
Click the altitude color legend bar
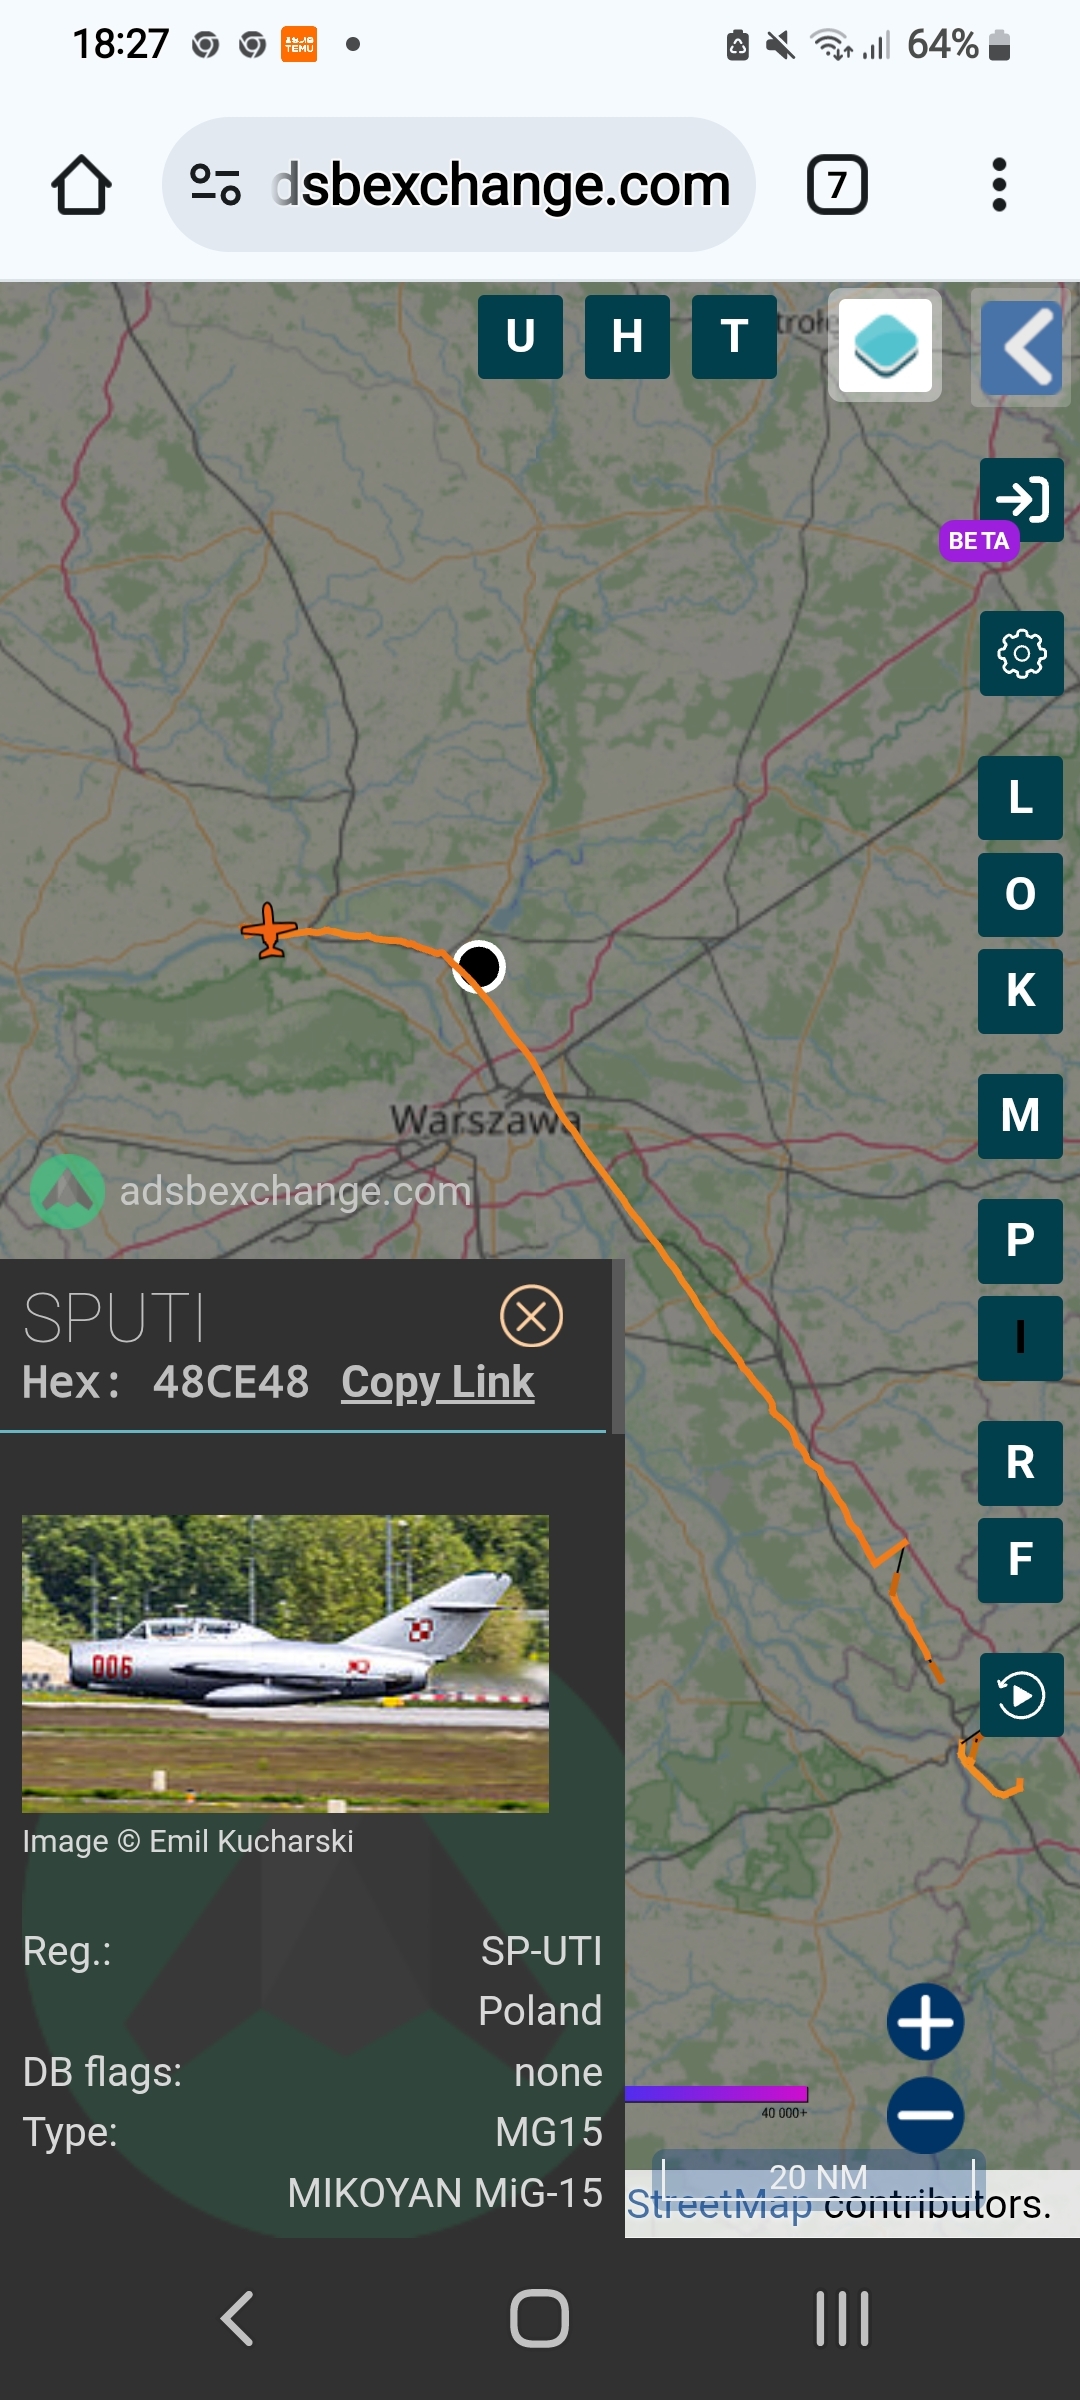pyautogui.click(x=716, y=2094)
